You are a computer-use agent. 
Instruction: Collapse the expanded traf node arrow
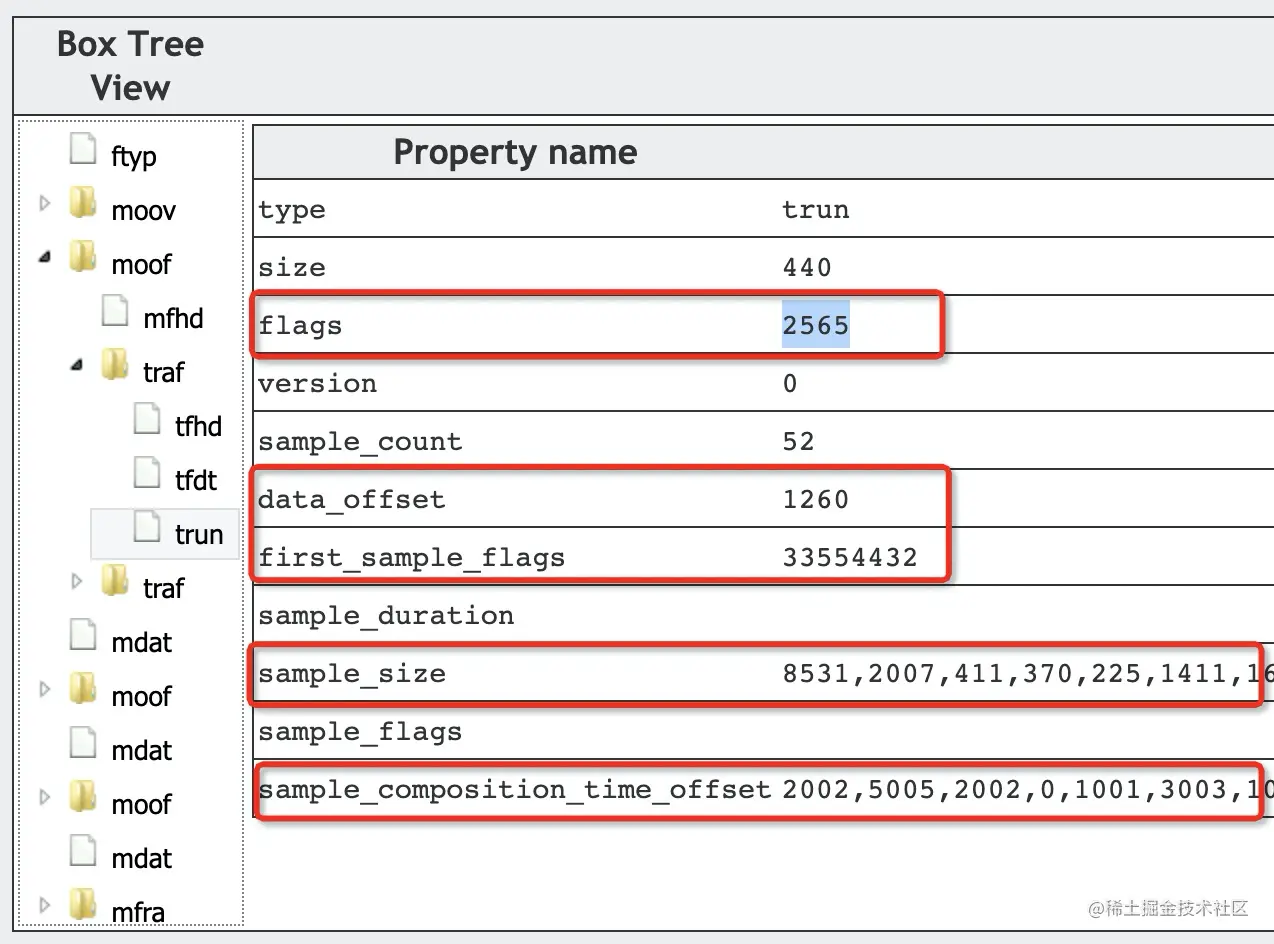(77, 366)
